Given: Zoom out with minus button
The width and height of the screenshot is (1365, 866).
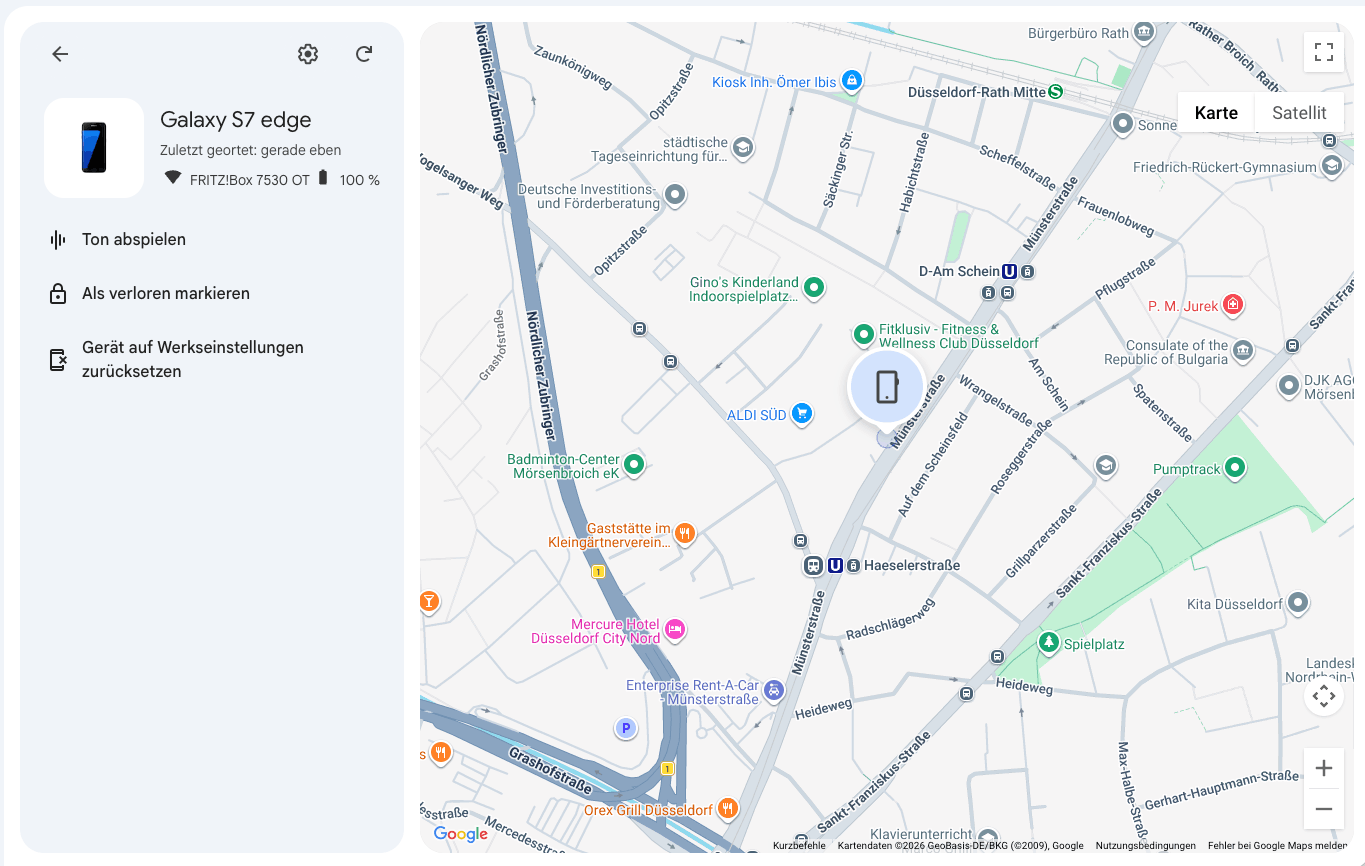Looking at the screenshot, I should [x=1324, y=808].
